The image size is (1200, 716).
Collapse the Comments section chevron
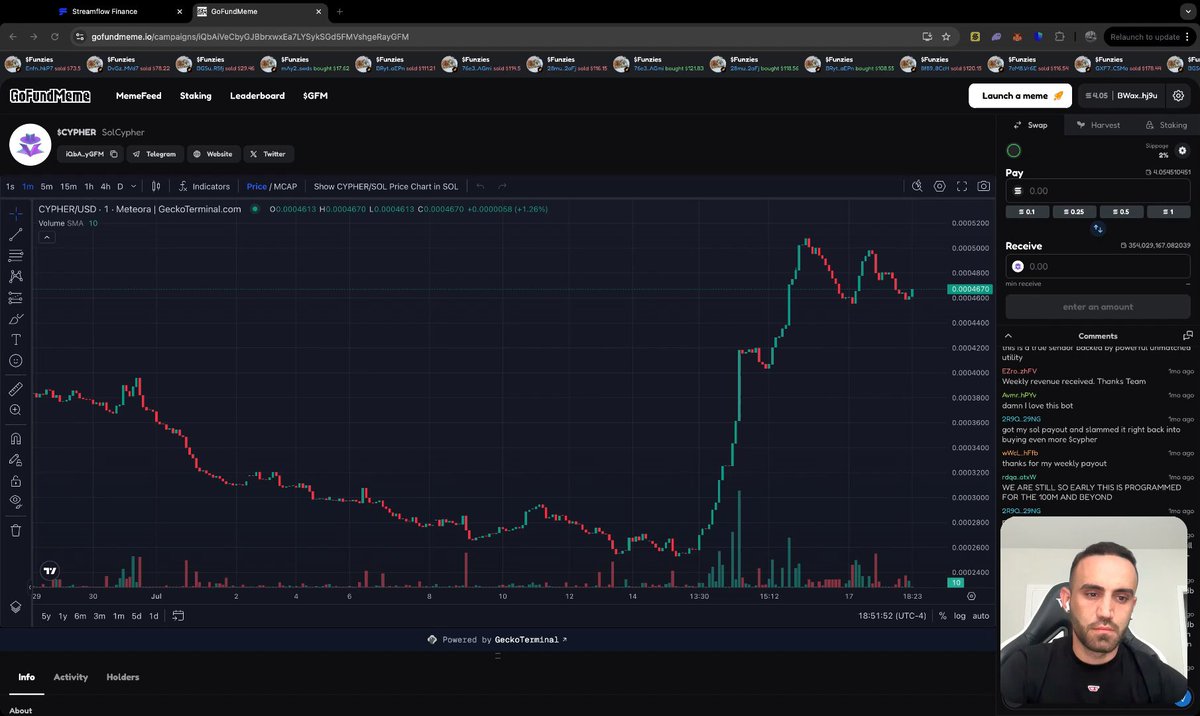point(1009,336)
